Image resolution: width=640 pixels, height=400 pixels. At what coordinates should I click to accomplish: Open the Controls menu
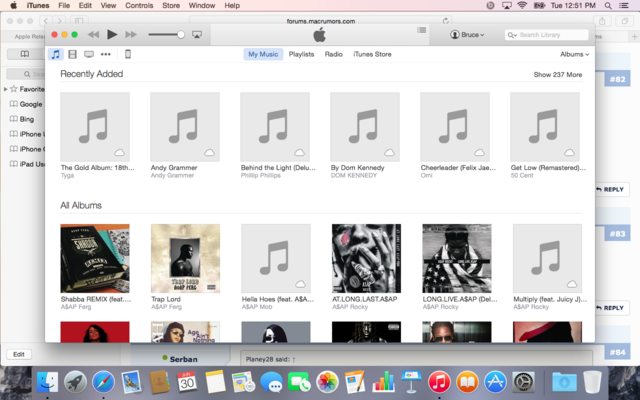click(x=139, y=5)
